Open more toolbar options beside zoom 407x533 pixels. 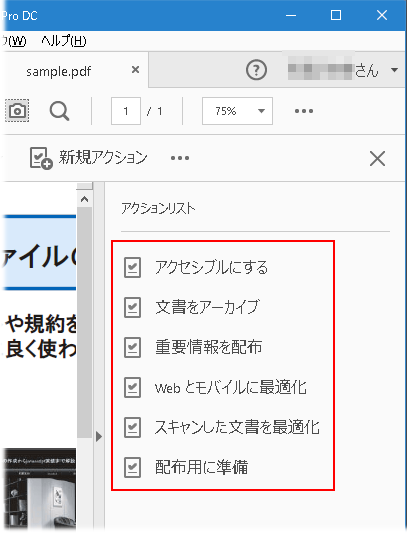304,111
